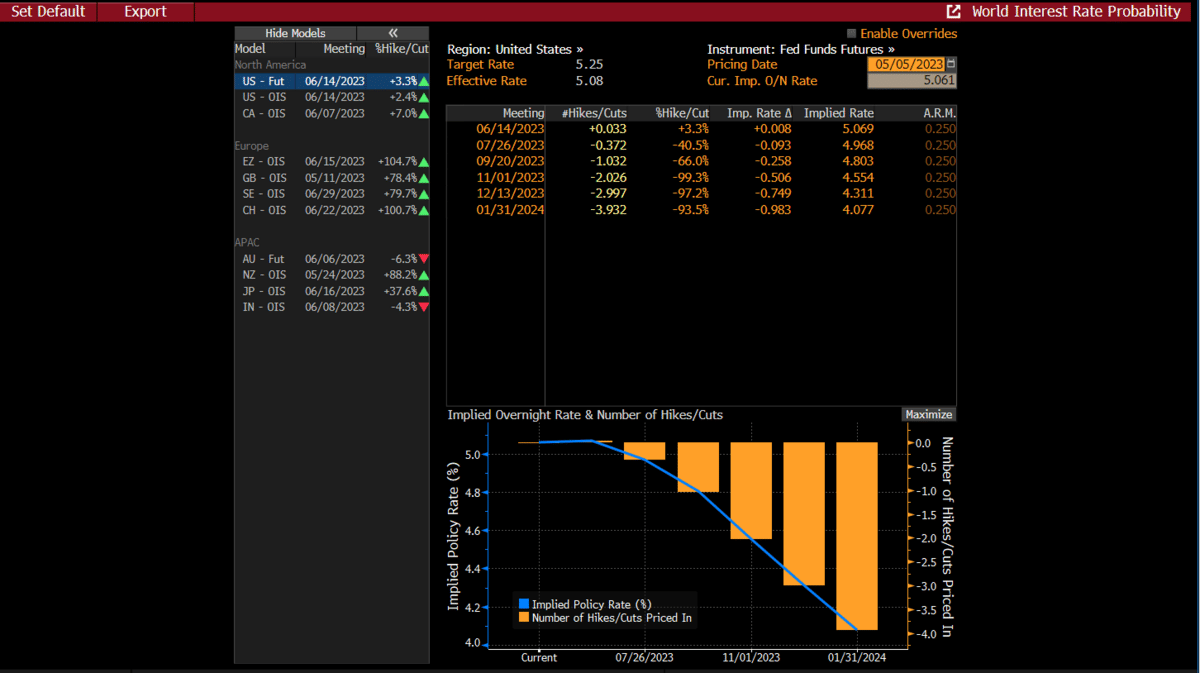Open the Instrument: Fed Funds Futures selector
The image size is (1200, 673).
click(800, 49)
